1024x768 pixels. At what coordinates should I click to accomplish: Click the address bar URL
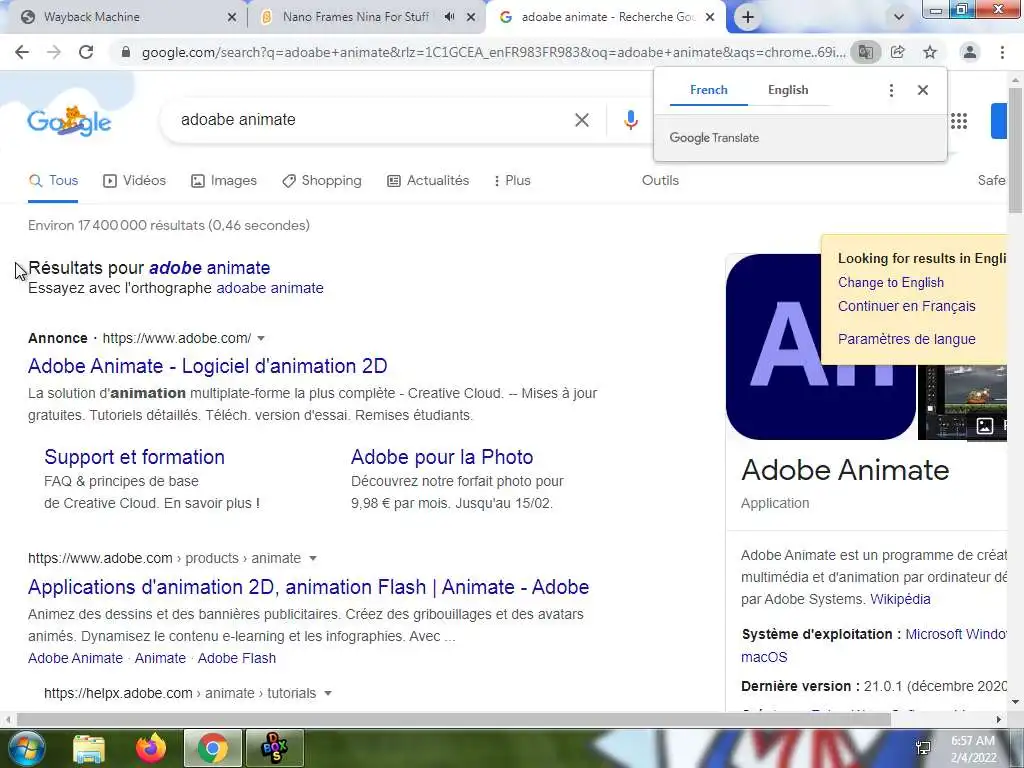(493, 52)
